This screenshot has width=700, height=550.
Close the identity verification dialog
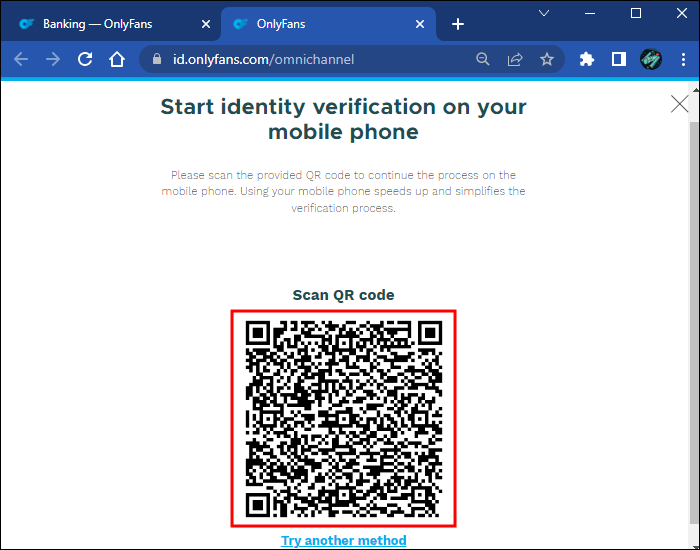coord(679,104)
